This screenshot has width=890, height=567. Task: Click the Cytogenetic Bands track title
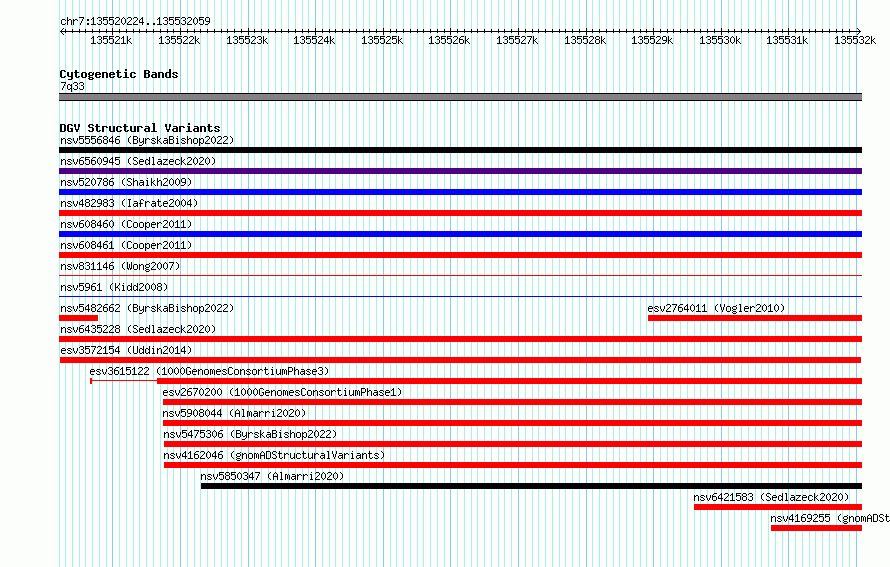tap(119, 74)
